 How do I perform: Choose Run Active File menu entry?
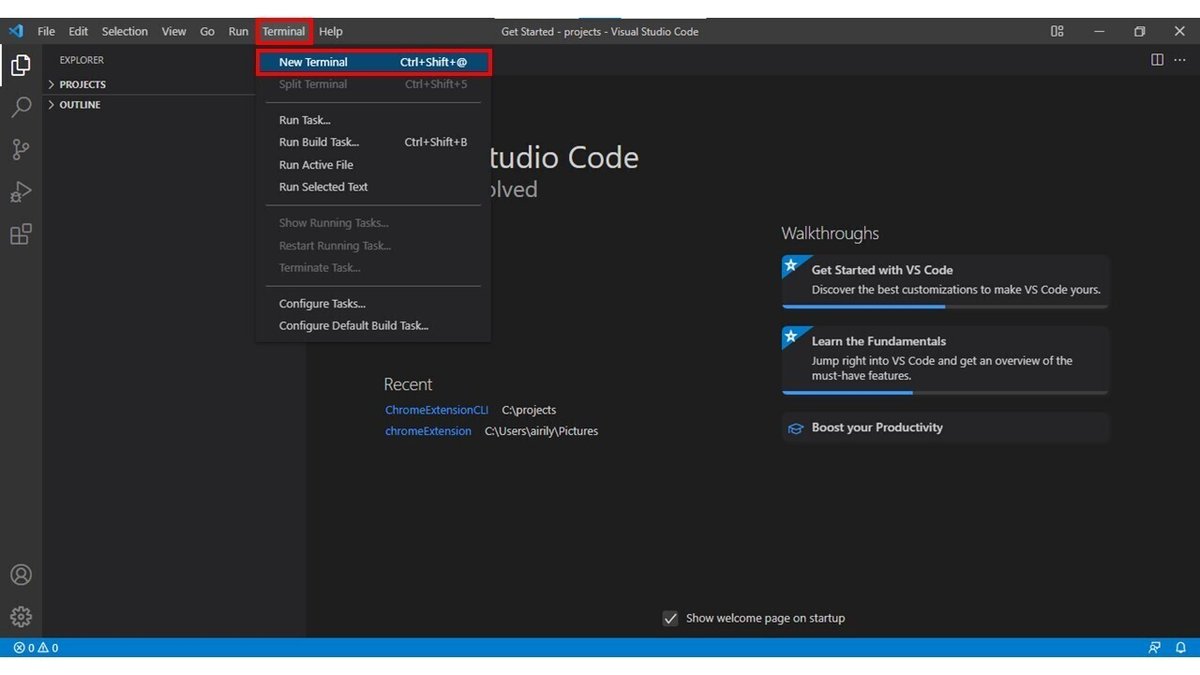(x=373, y=165)
